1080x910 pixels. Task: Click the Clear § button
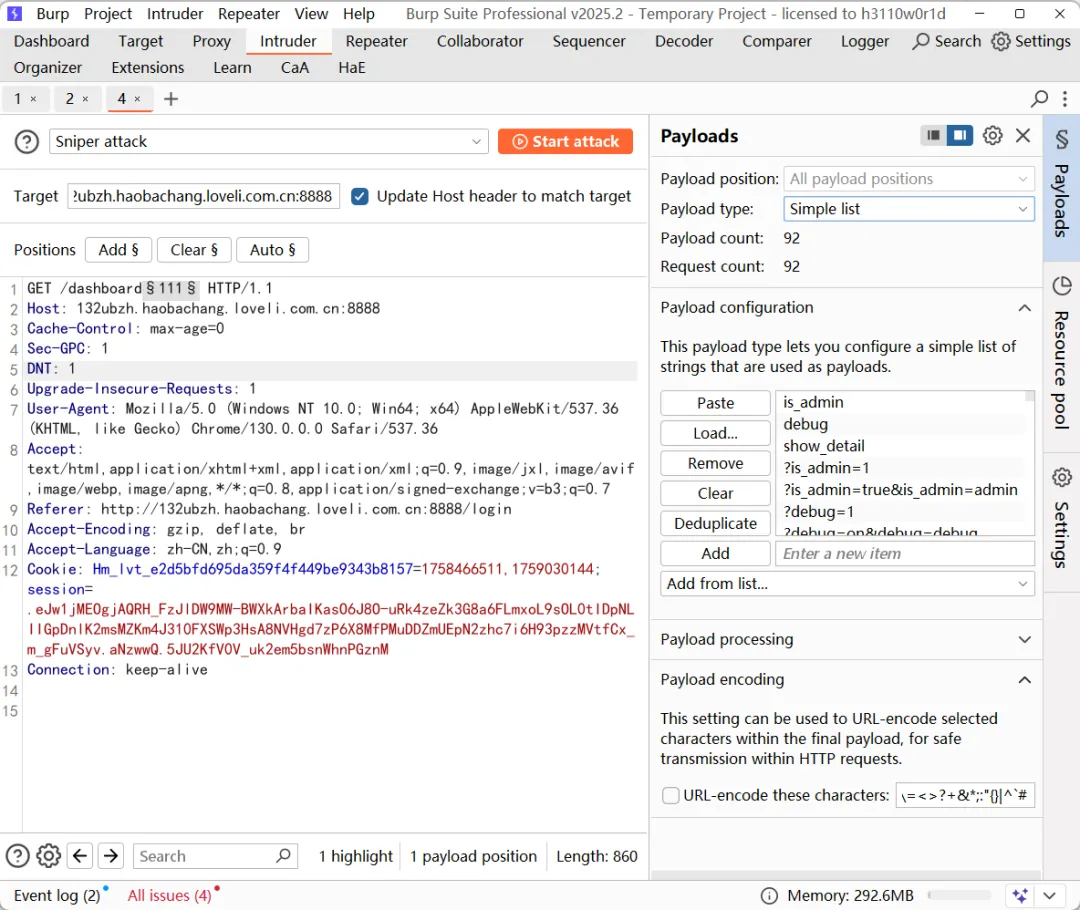194,250
